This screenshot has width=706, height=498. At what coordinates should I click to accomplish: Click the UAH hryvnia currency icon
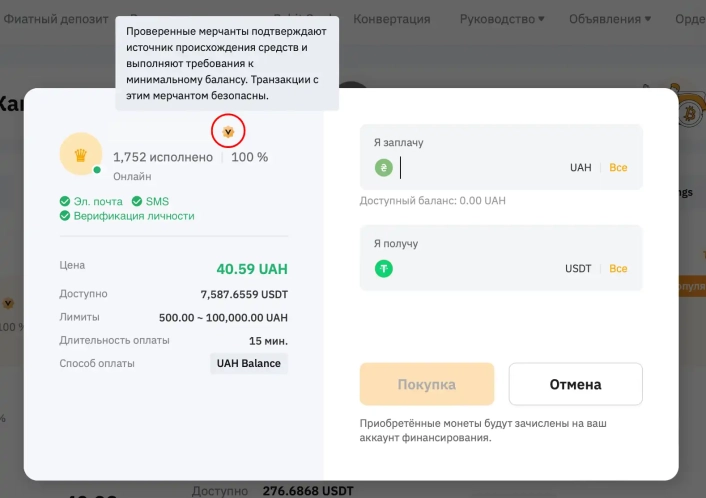[x=384, y=168]
